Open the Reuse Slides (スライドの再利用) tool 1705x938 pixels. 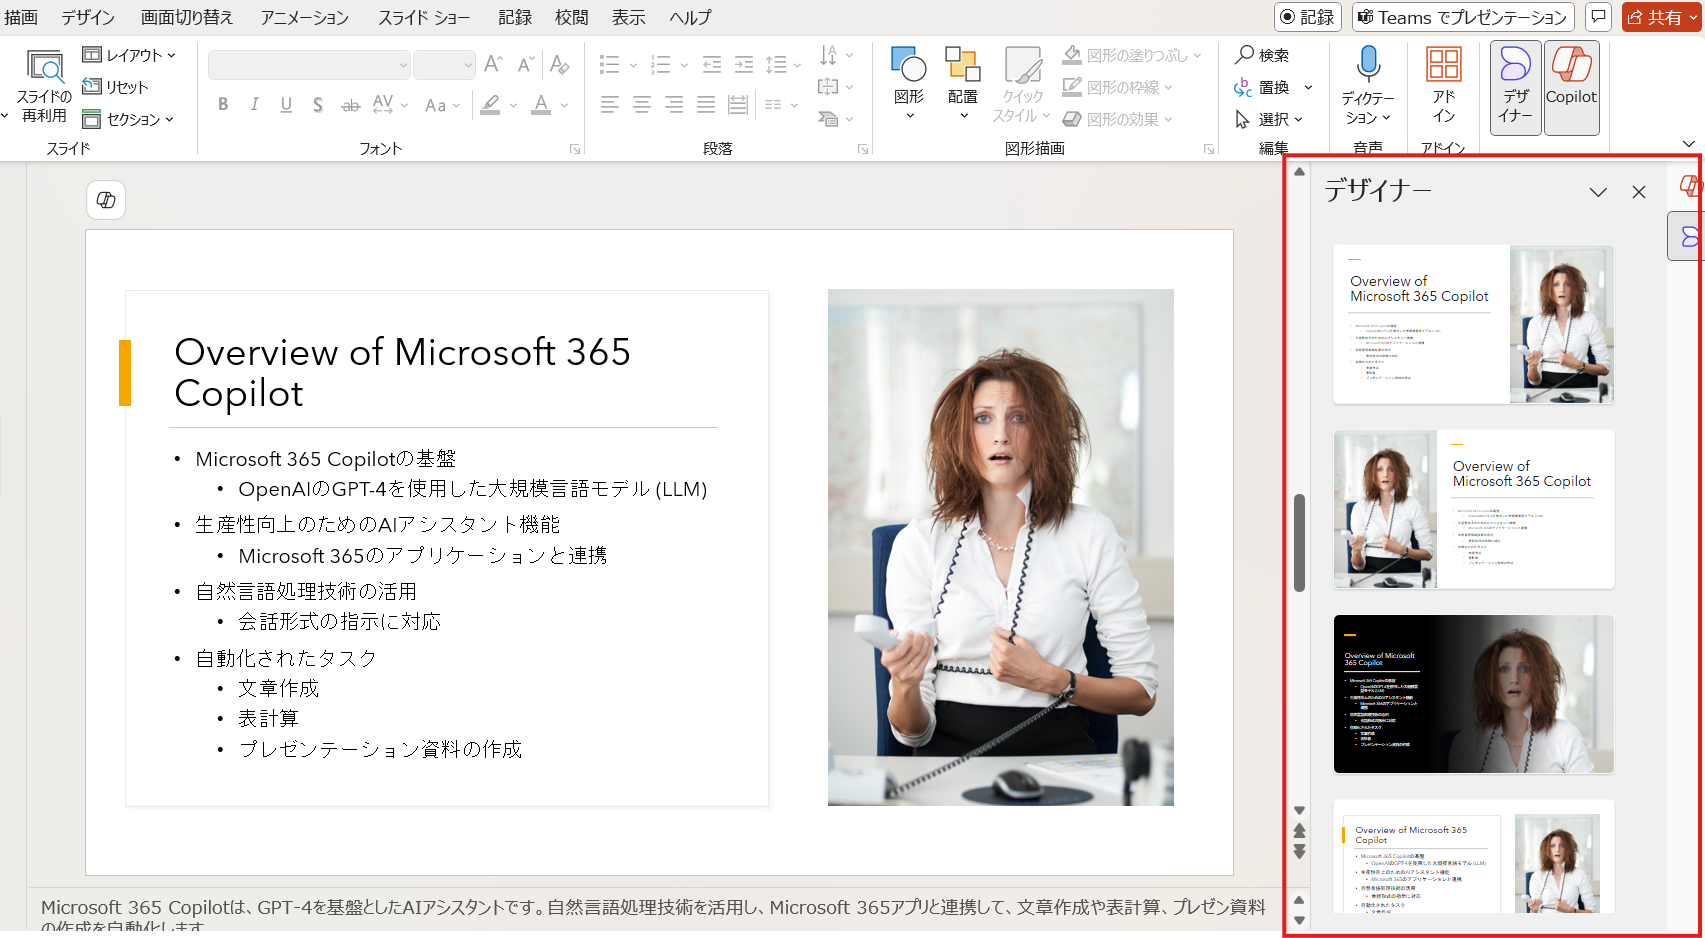(x=44, y=86)
